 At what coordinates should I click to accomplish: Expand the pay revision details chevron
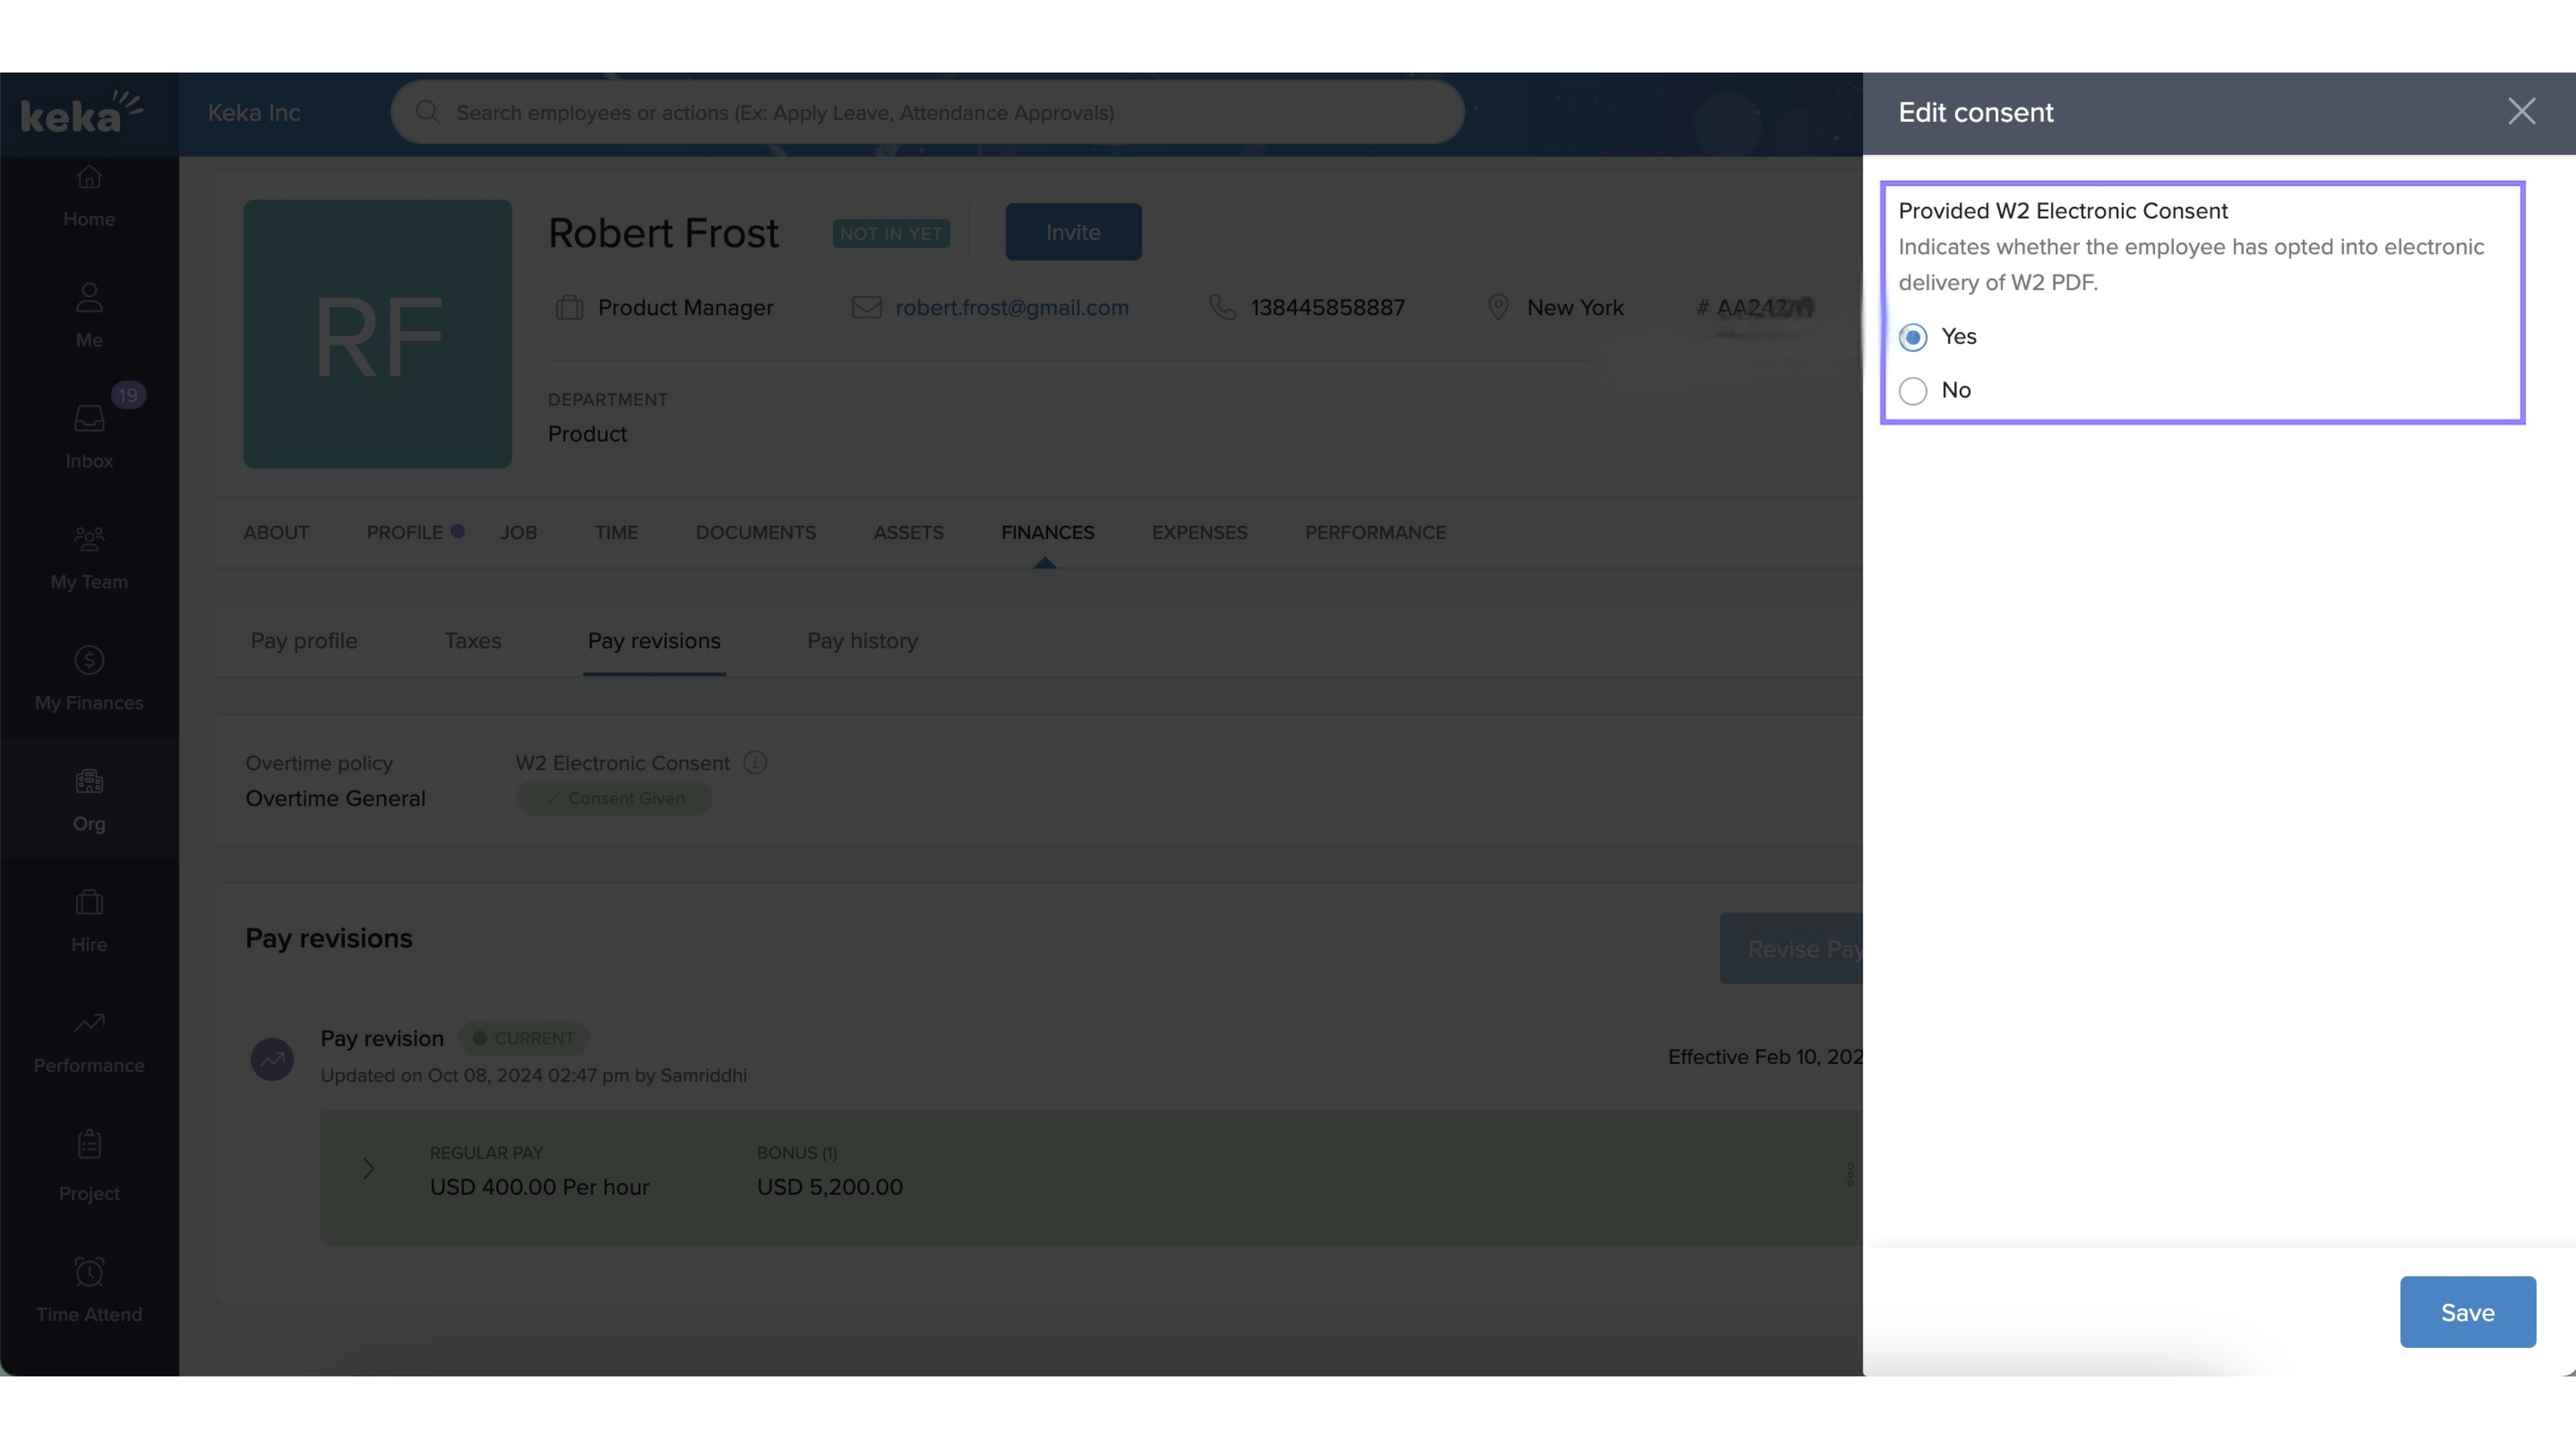pos(368,1168)
